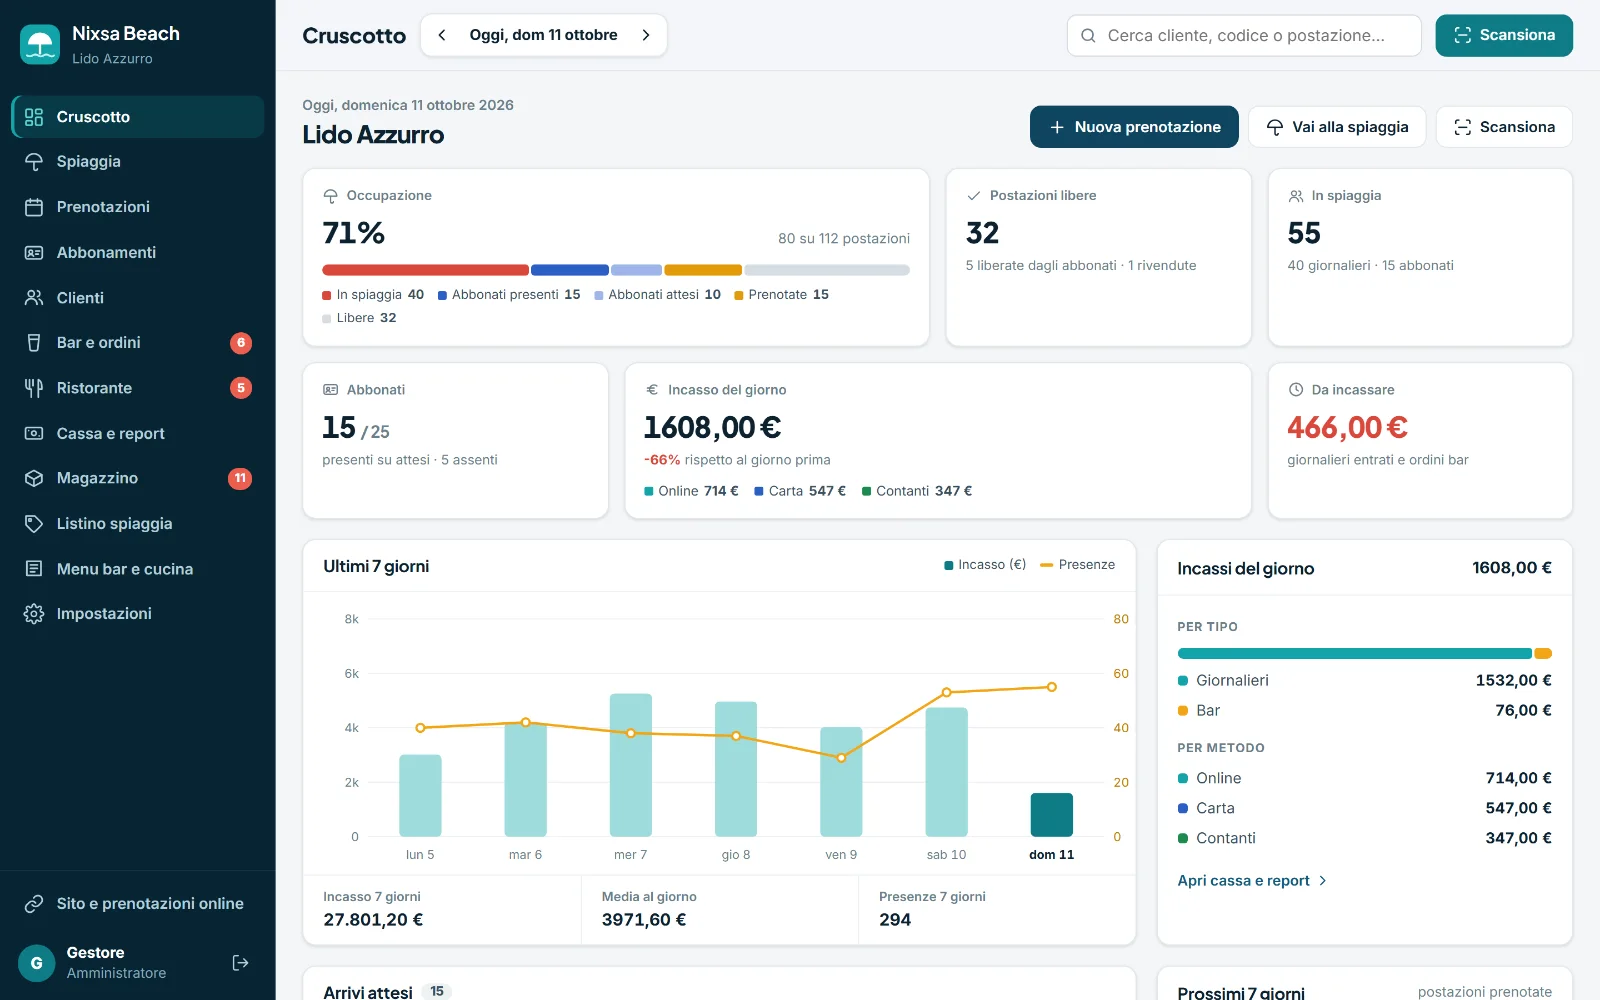The image size is (1600, 1000).
Task: Click the Impostazioni gear icon
Action: pos(34,614)
